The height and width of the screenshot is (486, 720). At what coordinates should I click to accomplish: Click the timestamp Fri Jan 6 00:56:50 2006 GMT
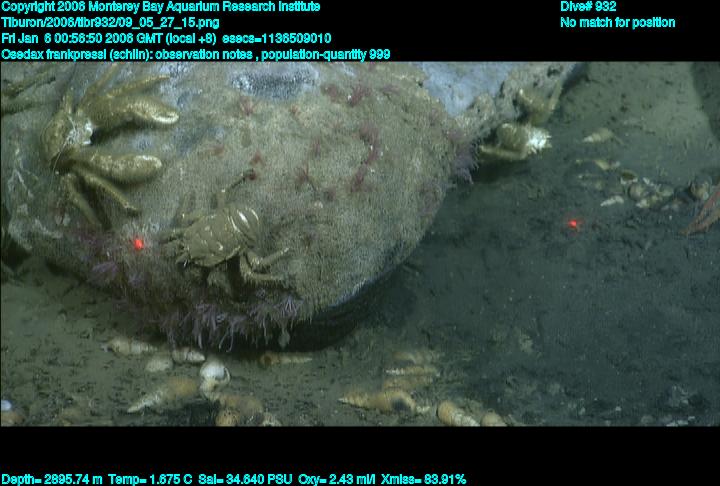tap(82, 38)
